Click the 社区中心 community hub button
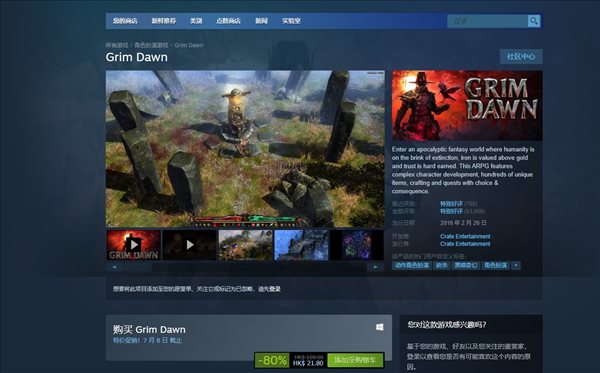This screenshot has height=373, width=600. click(521, 57)
